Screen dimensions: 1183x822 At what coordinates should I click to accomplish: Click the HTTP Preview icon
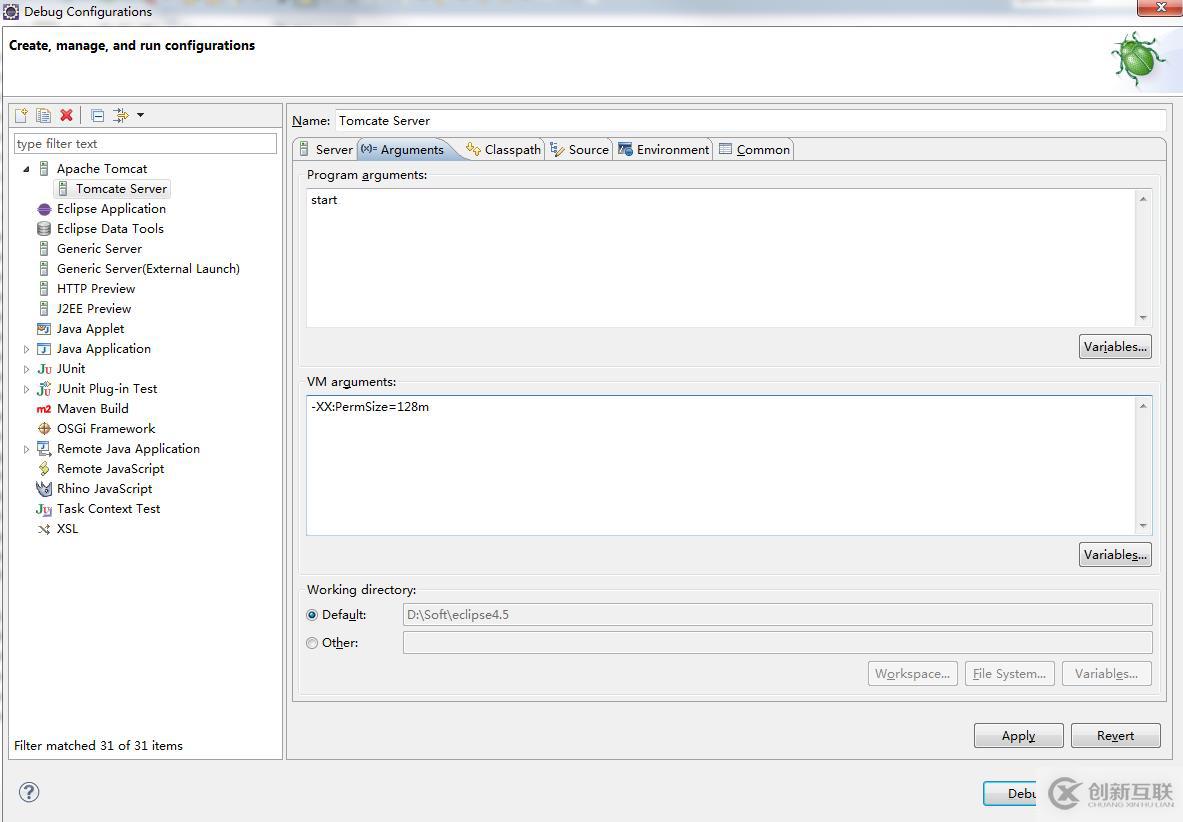(x=44, y=289)
